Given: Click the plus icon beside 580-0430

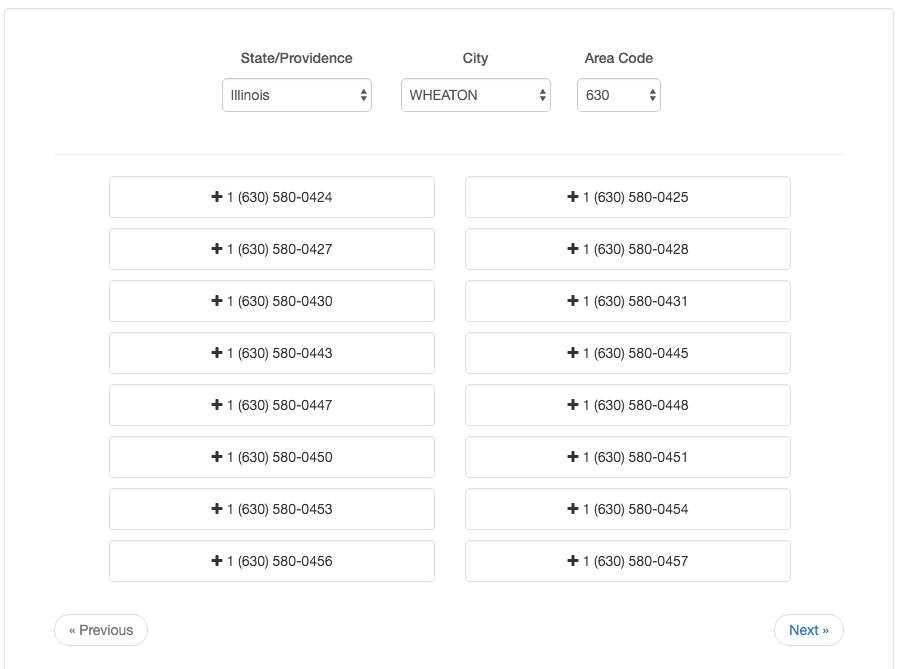Looking at the screenshot, I should pyautogui.click(x=217, y=301).
